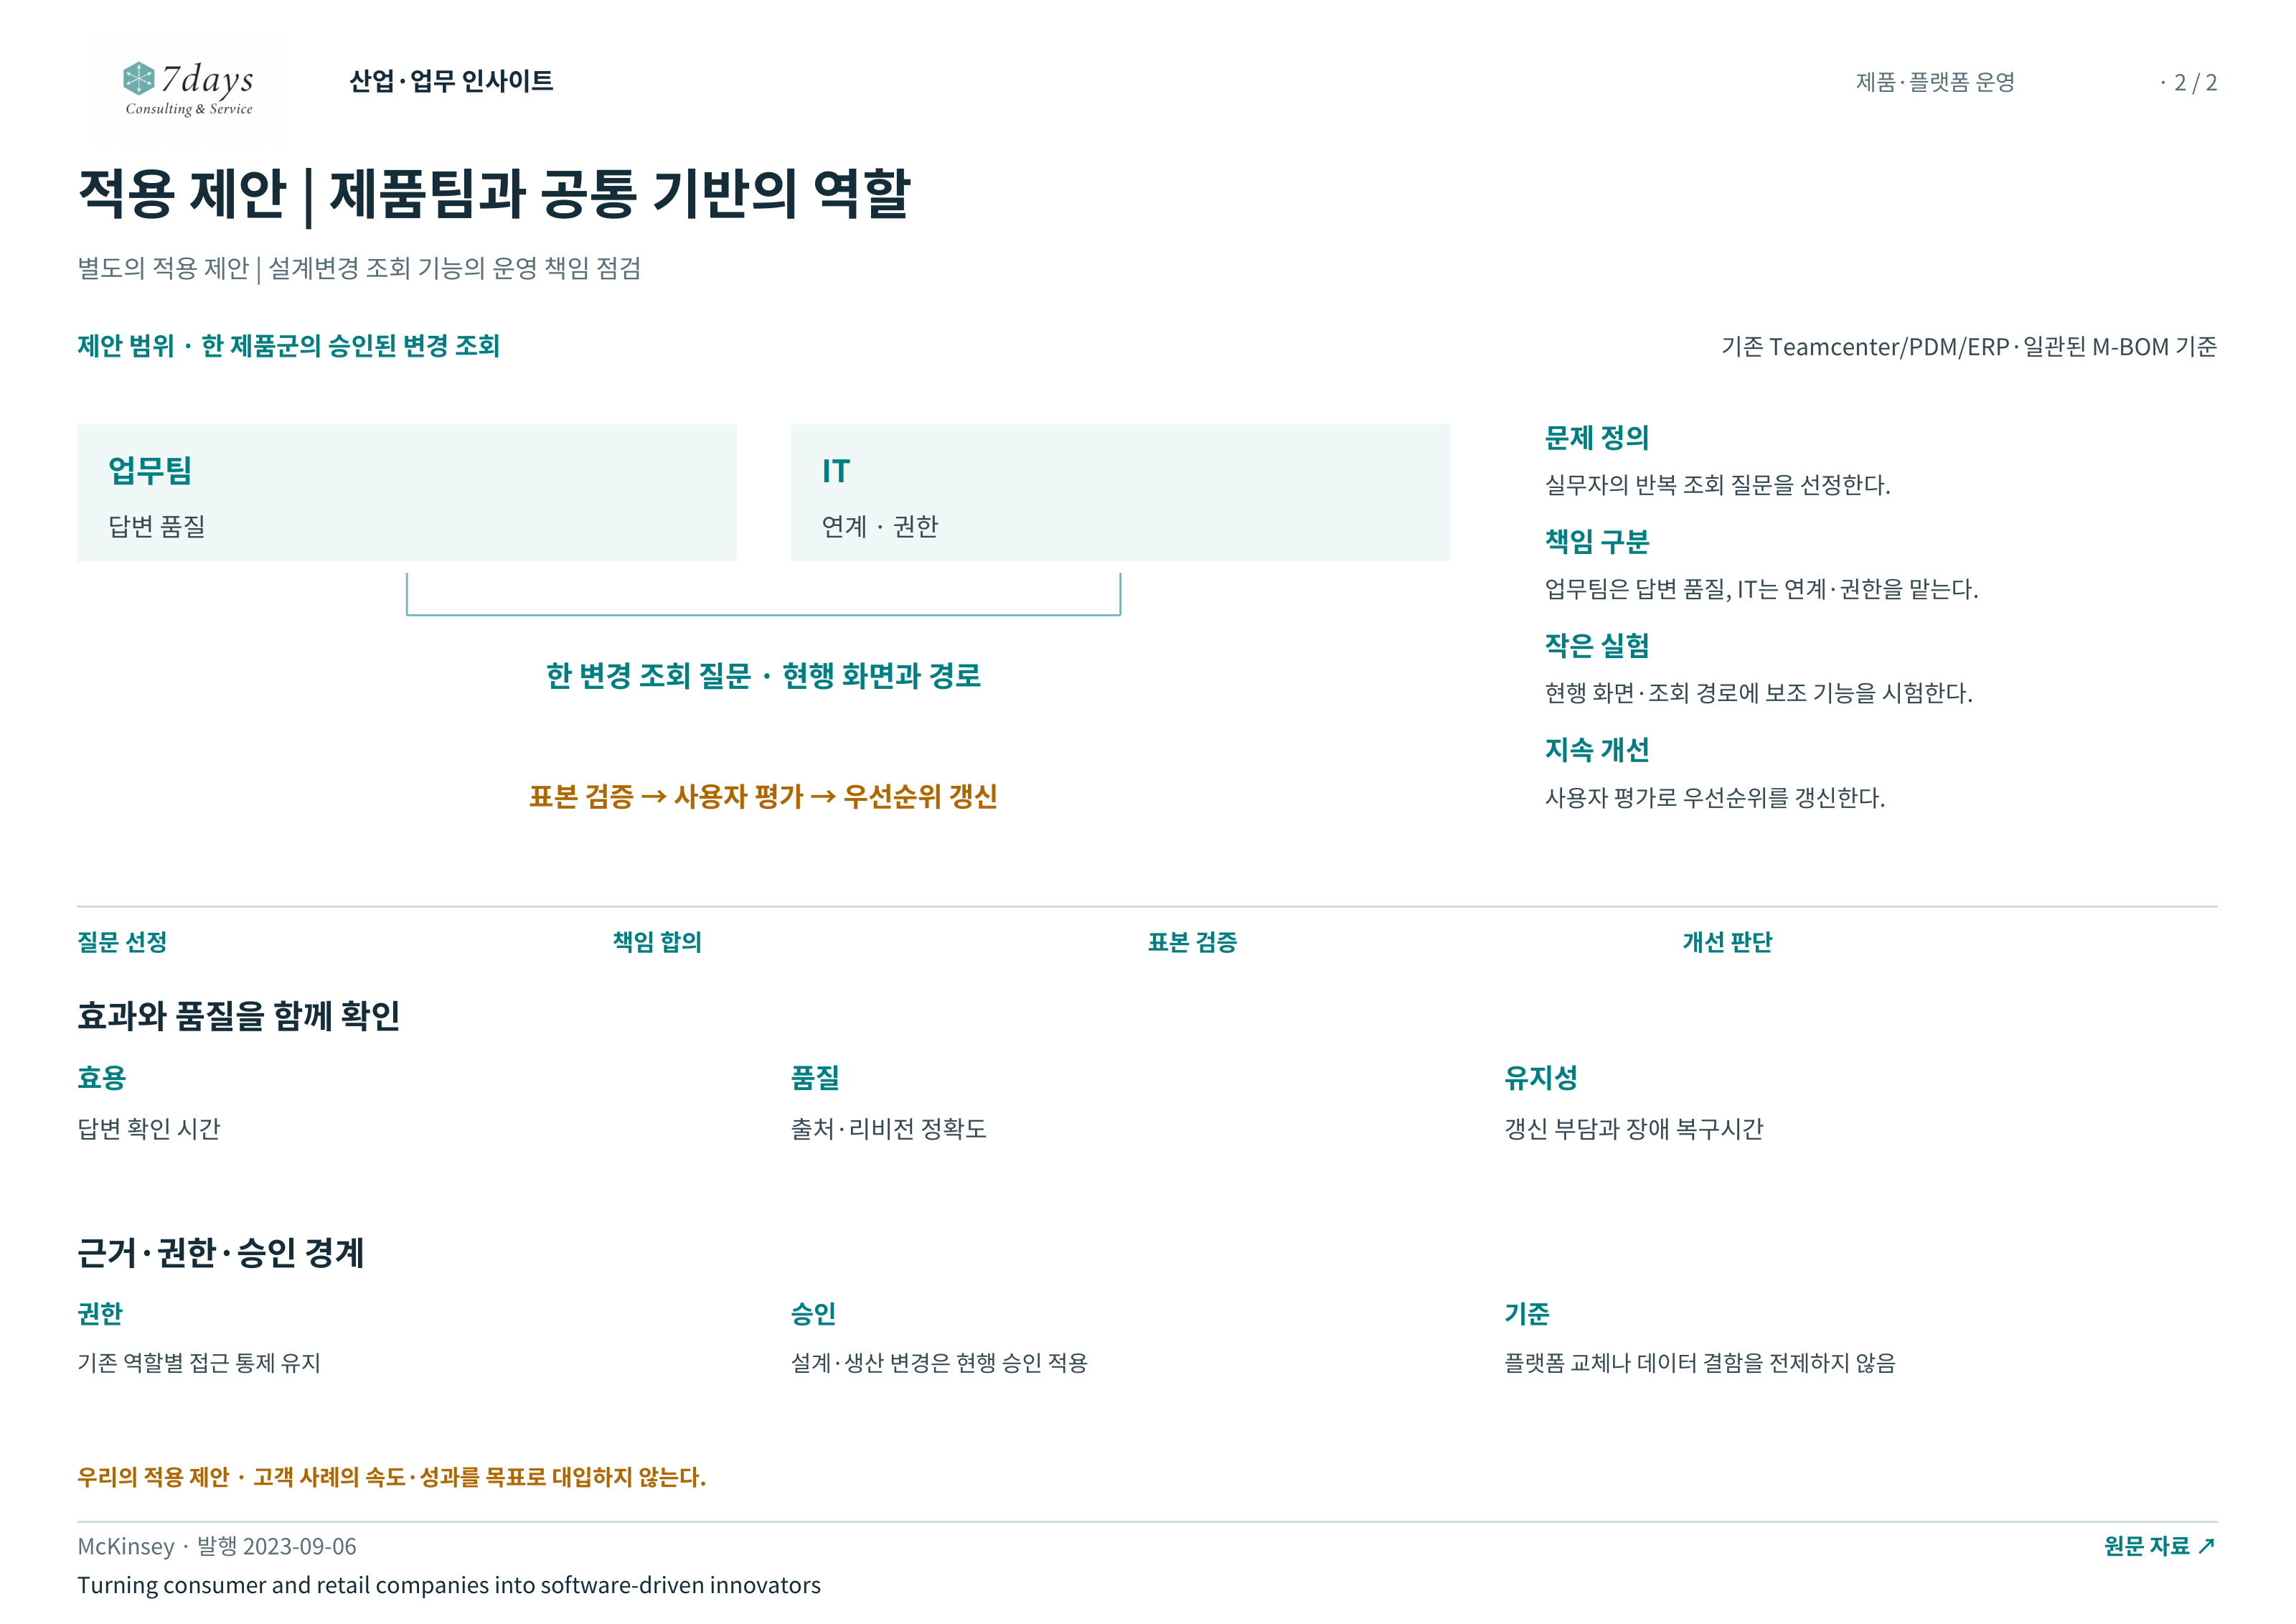The width and height of the screenshot is (2296, 1624).
Task: Click 현행 화면·조회 경로에 보조 기능을 시험한다.
Action: tap(1759, 693)
